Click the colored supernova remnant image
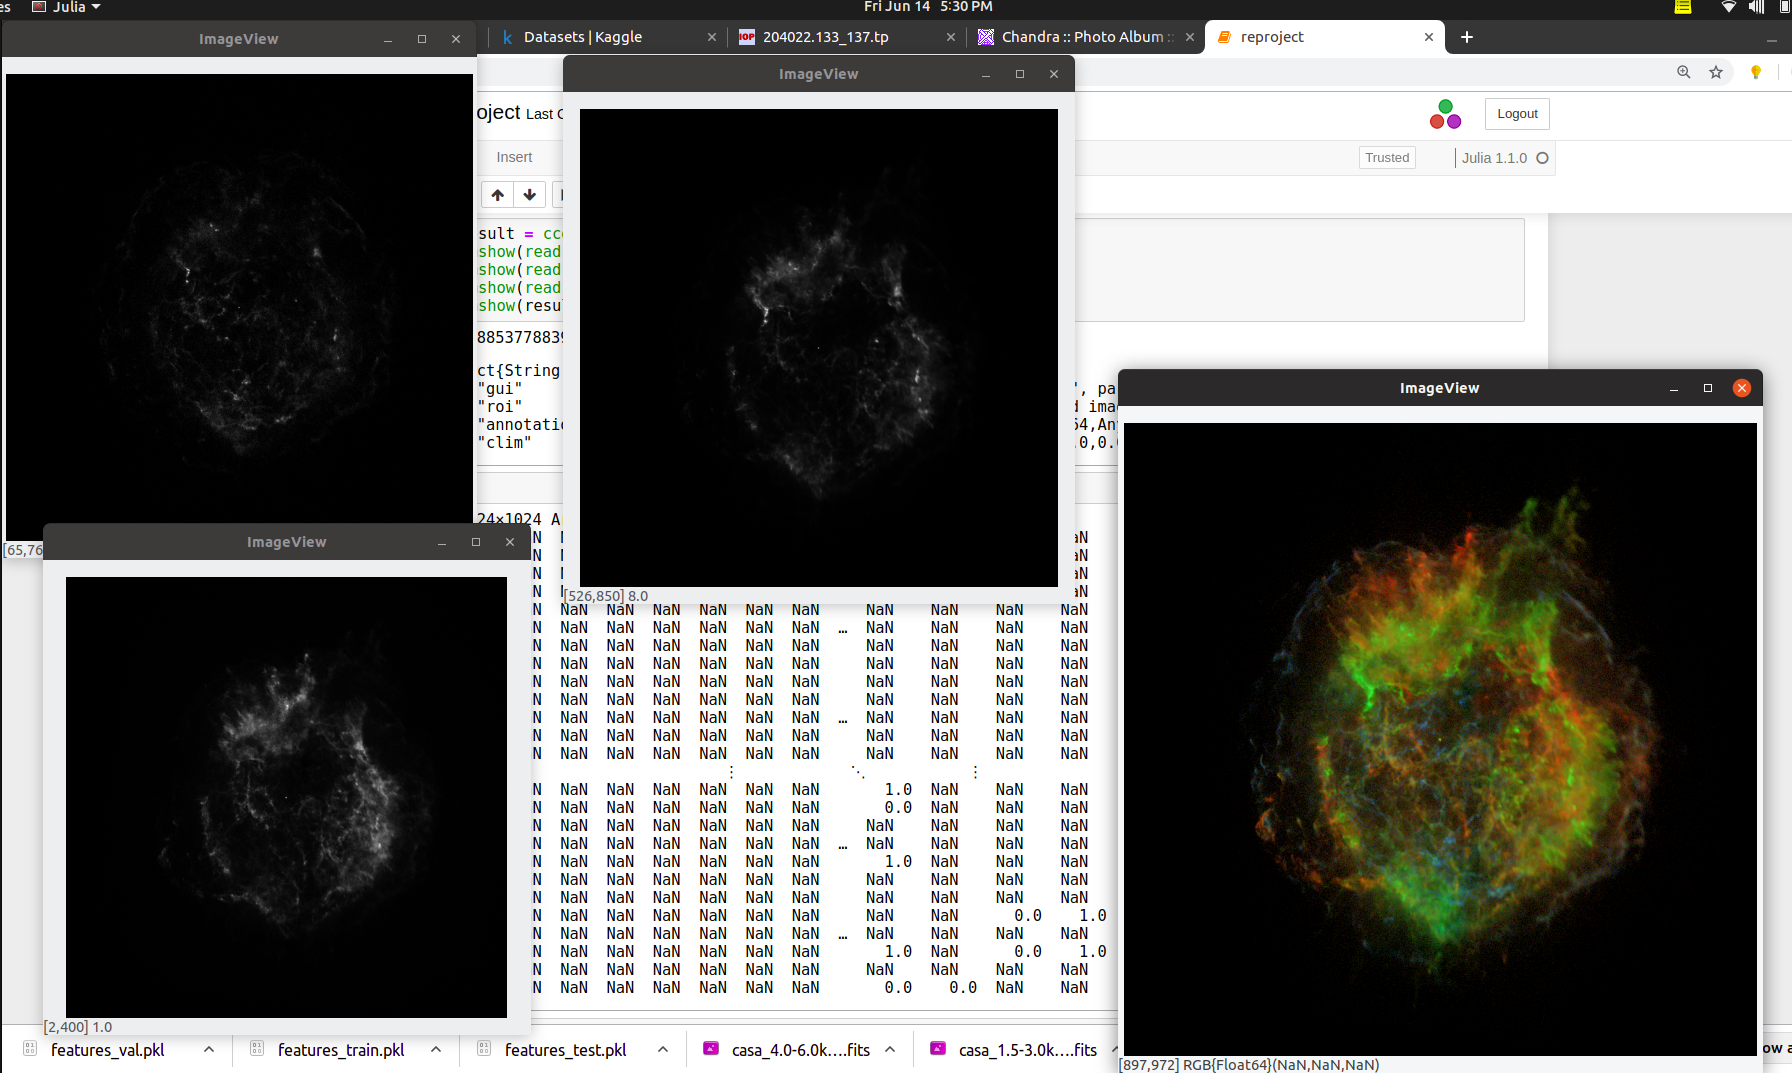Screen dimensions: 1792x1073 1440,739
